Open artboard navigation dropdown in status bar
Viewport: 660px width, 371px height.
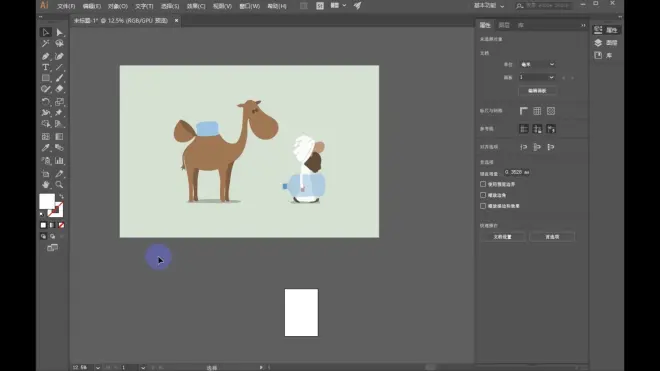143,368
